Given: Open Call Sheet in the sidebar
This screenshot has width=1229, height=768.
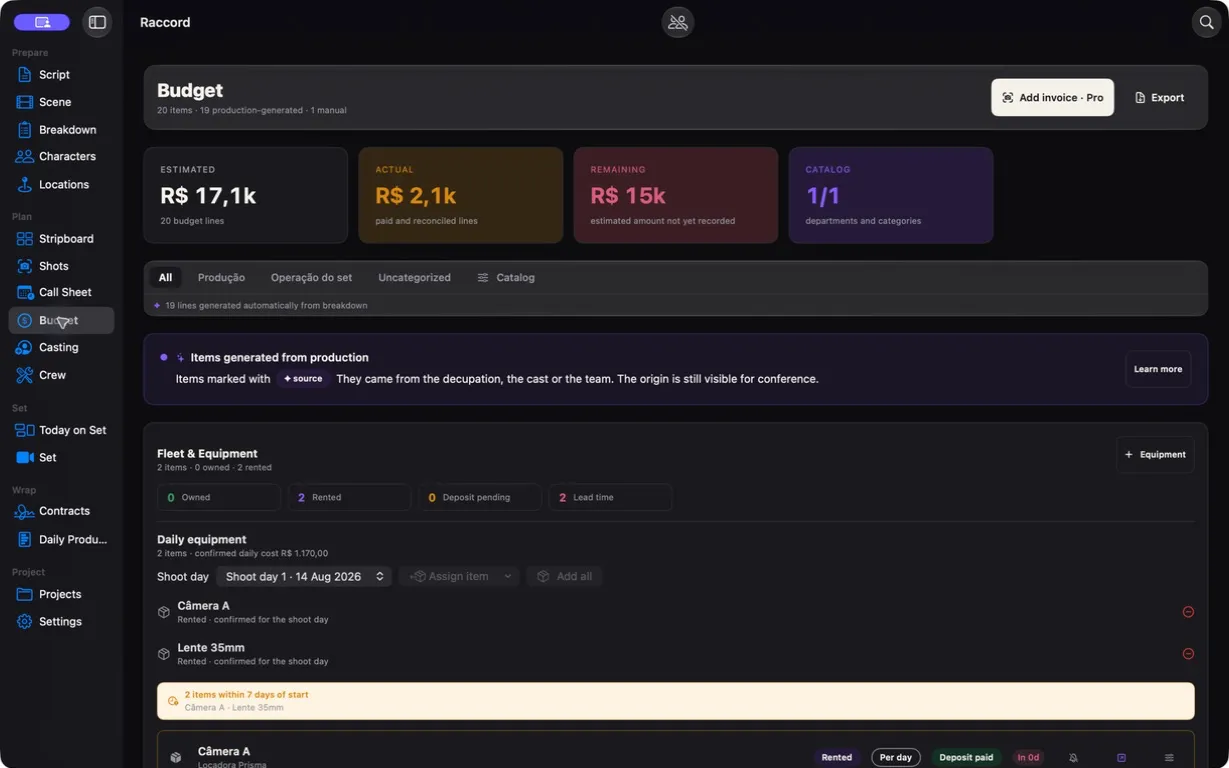Looking at the screenshot, I should click(61, 293).
